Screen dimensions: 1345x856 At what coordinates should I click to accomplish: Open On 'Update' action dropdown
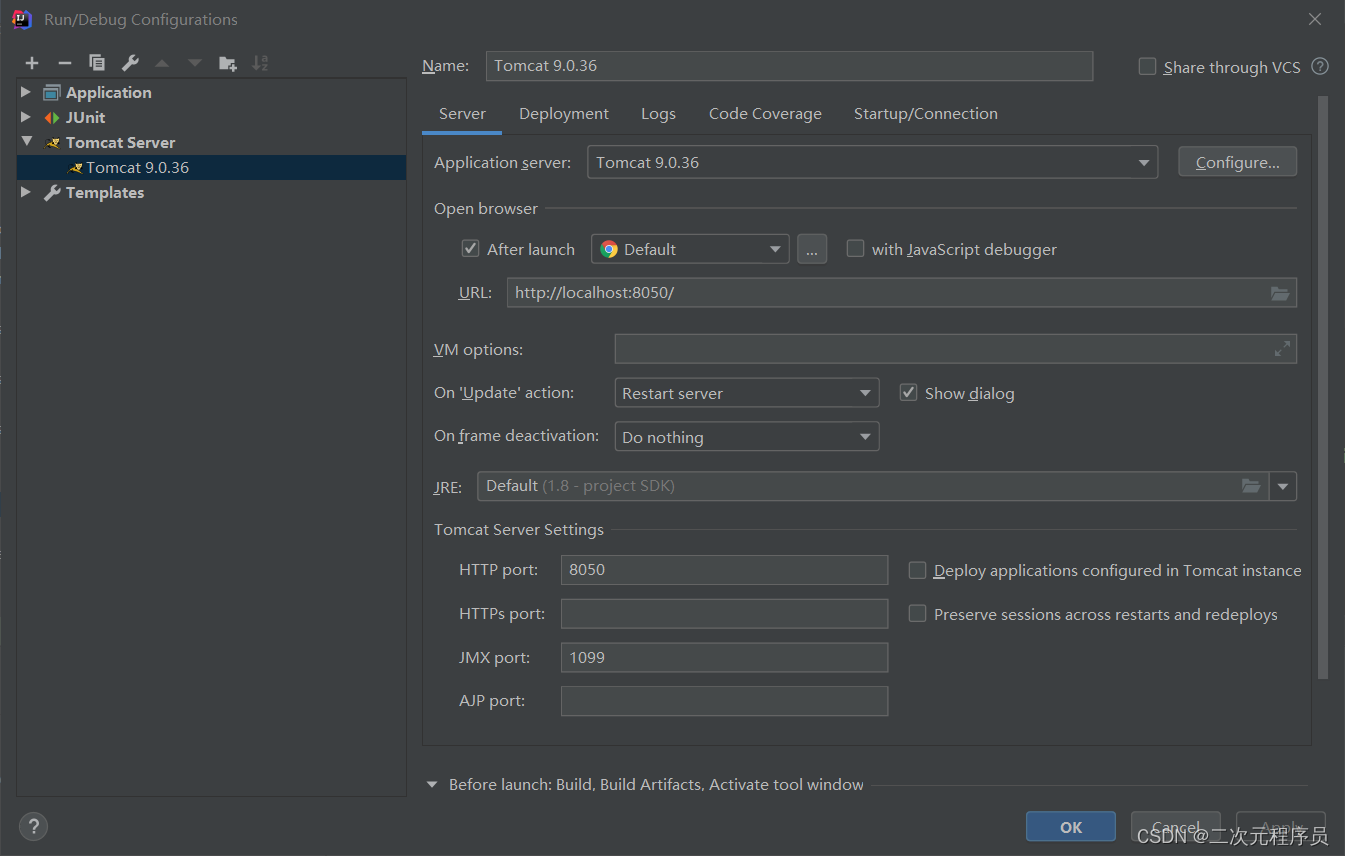746,393
